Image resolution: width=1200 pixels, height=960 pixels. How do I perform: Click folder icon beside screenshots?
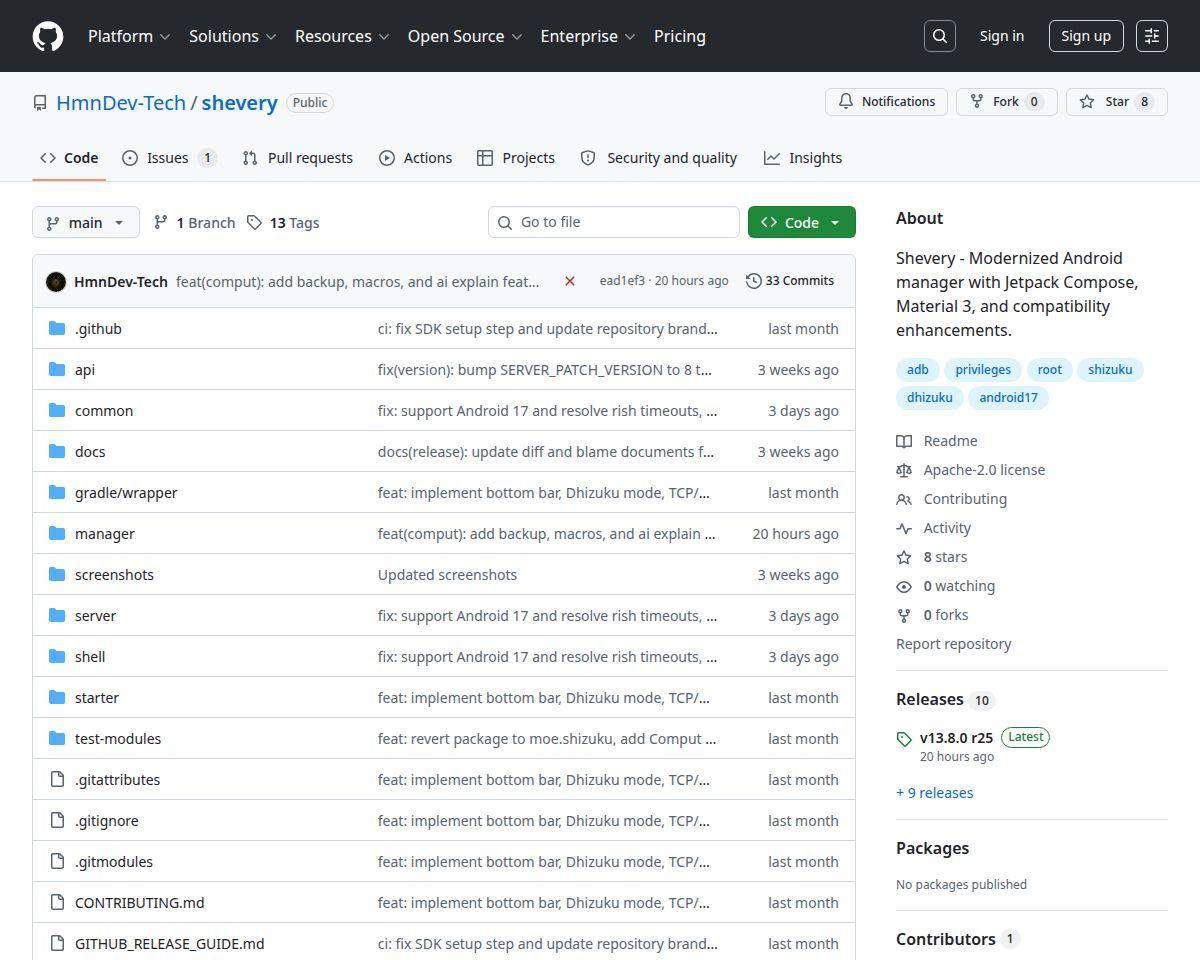click(57, 574)
